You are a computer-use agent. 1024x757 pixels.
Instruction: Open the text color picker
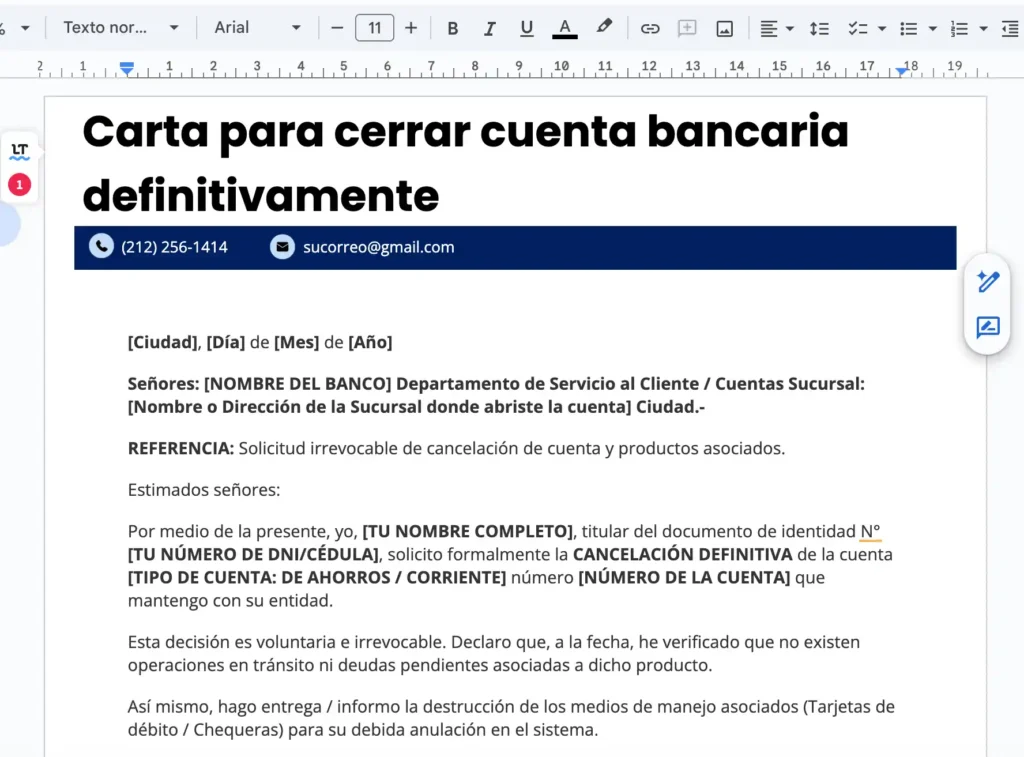tap(564, 27)
